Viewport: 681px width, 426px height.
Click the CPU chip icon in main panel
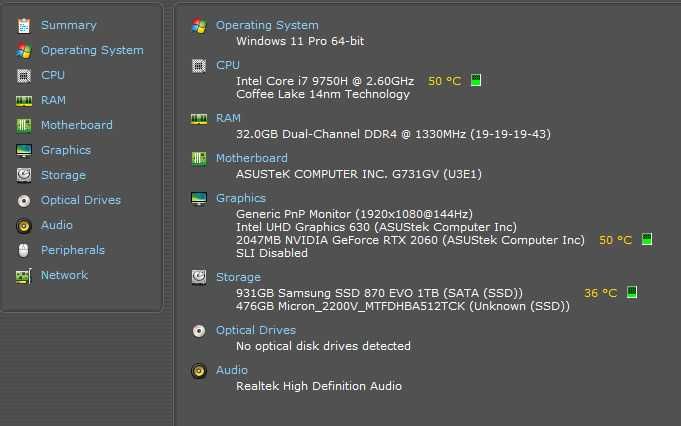pyautogui.click(x=199, y=66)
